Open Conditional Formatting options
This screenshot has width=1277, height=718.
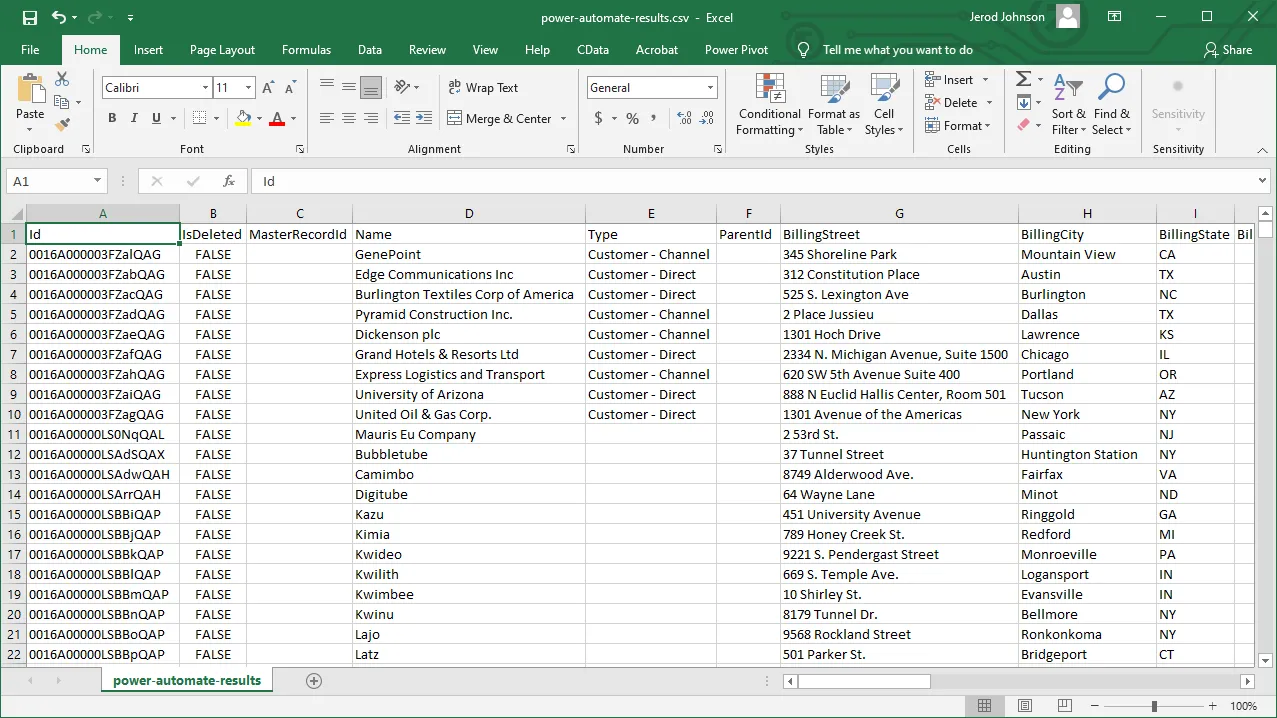pyautogui.click(x=768, y=105)
